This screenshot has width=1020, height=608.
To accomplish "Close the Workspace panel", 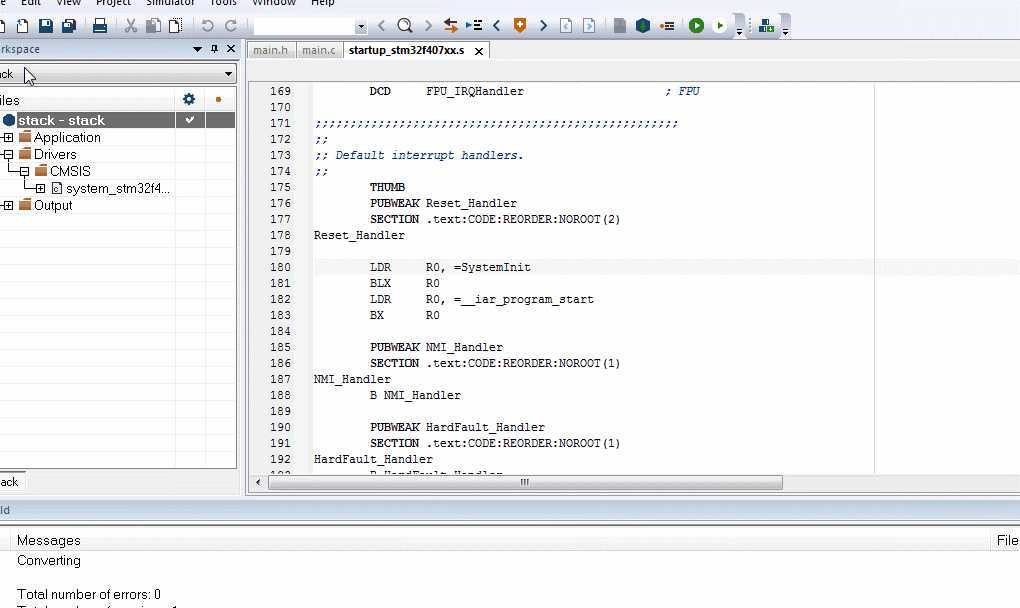I will (x=231, y=49).
